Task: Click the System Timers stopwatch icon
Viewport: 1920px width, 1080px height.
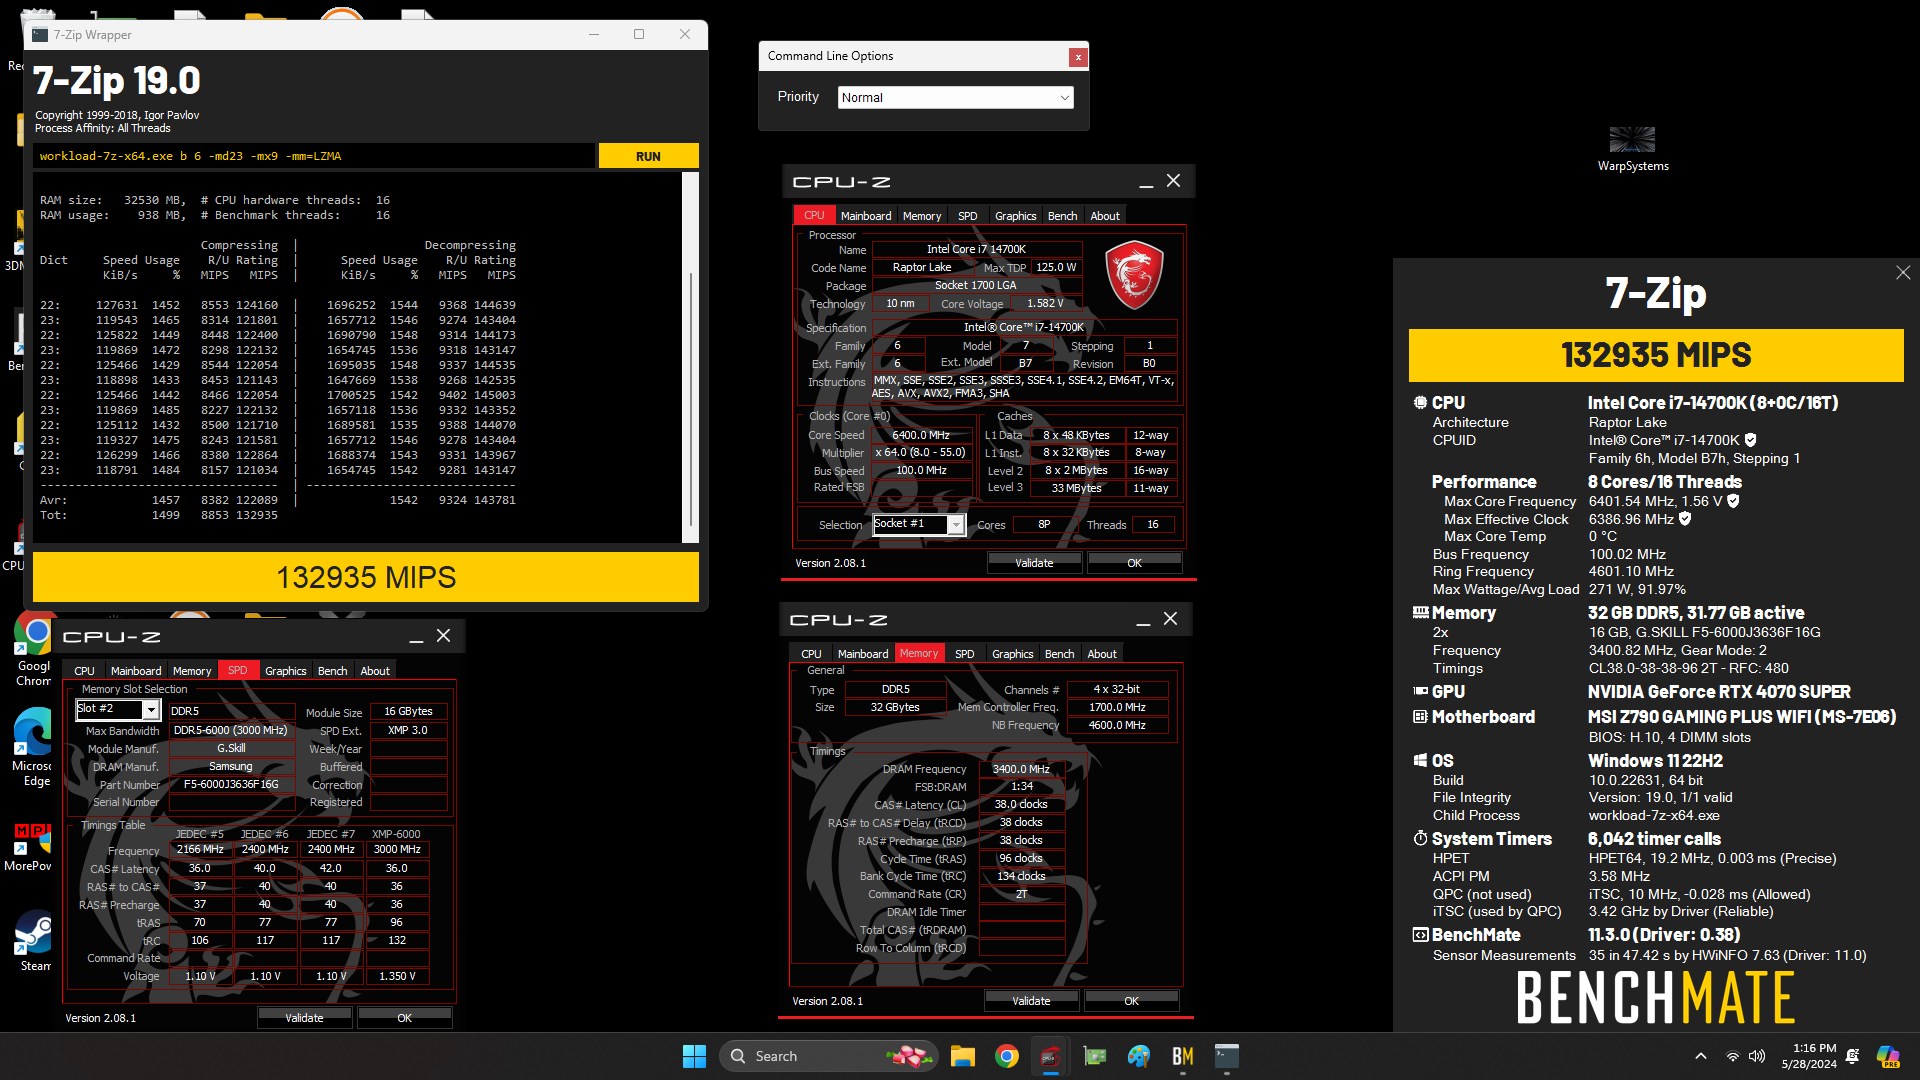Action: click(1420, 839)
